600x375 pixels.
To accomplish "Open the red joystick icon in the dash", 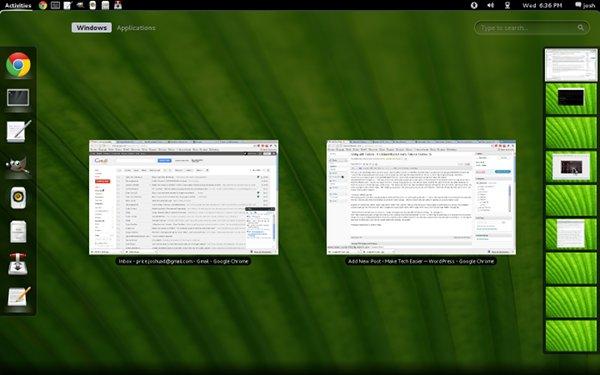I will coord(18,264).
